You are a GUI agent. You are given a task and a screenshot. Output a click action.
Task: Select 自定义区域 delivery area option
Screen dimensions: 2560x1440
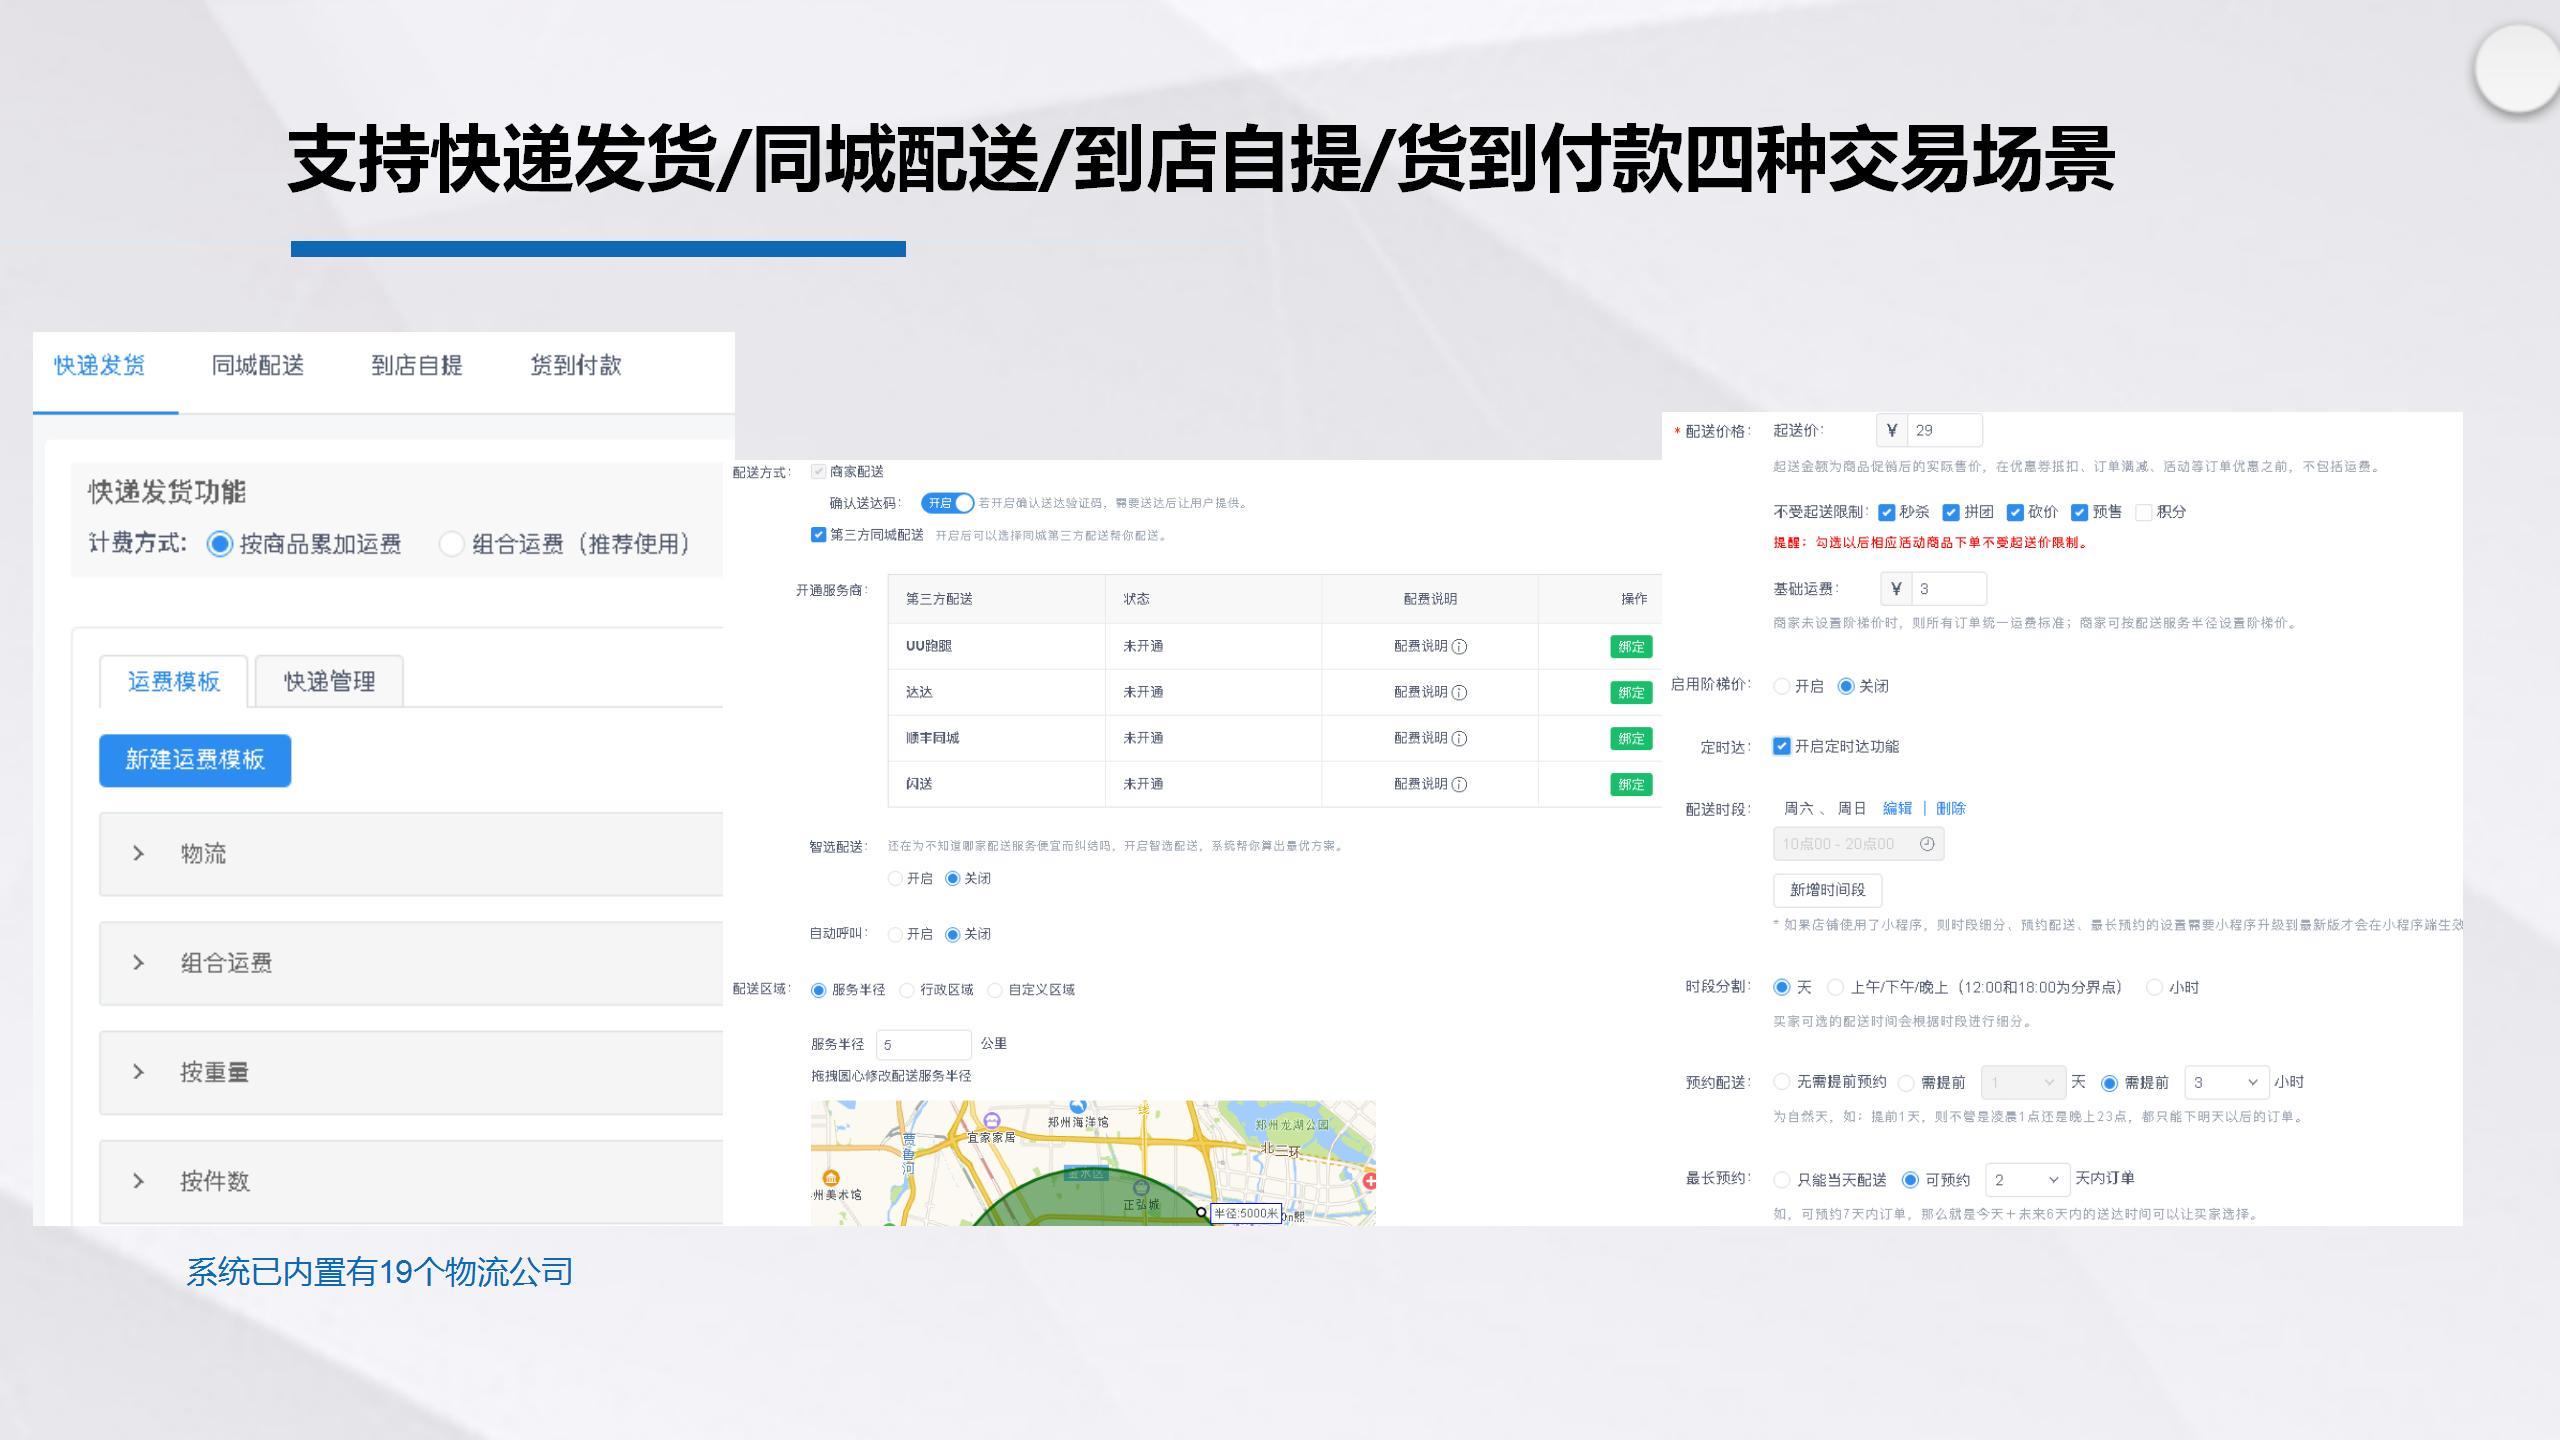pos(995,991)
